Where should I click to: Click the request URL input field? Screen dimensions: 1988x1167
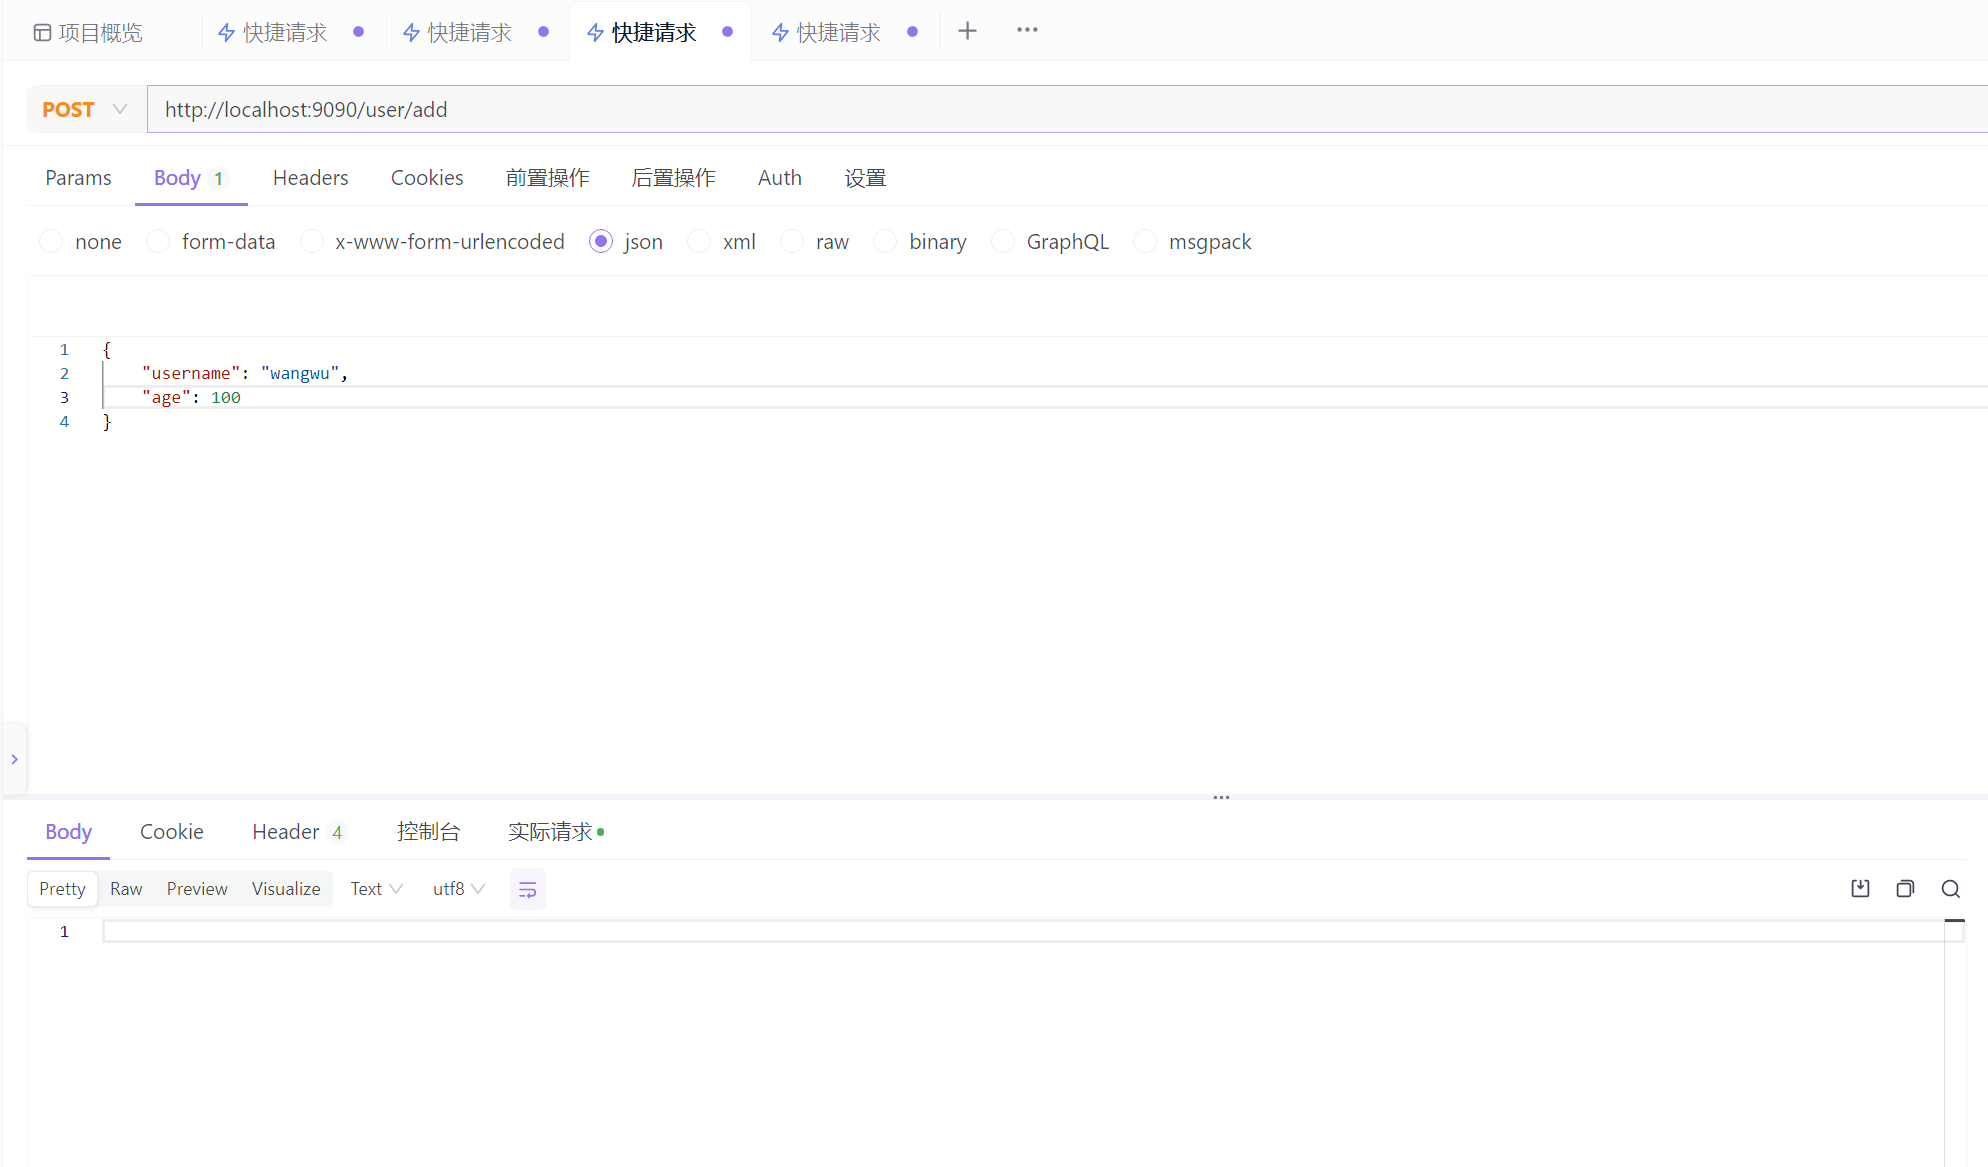(x=1067, y=110)
